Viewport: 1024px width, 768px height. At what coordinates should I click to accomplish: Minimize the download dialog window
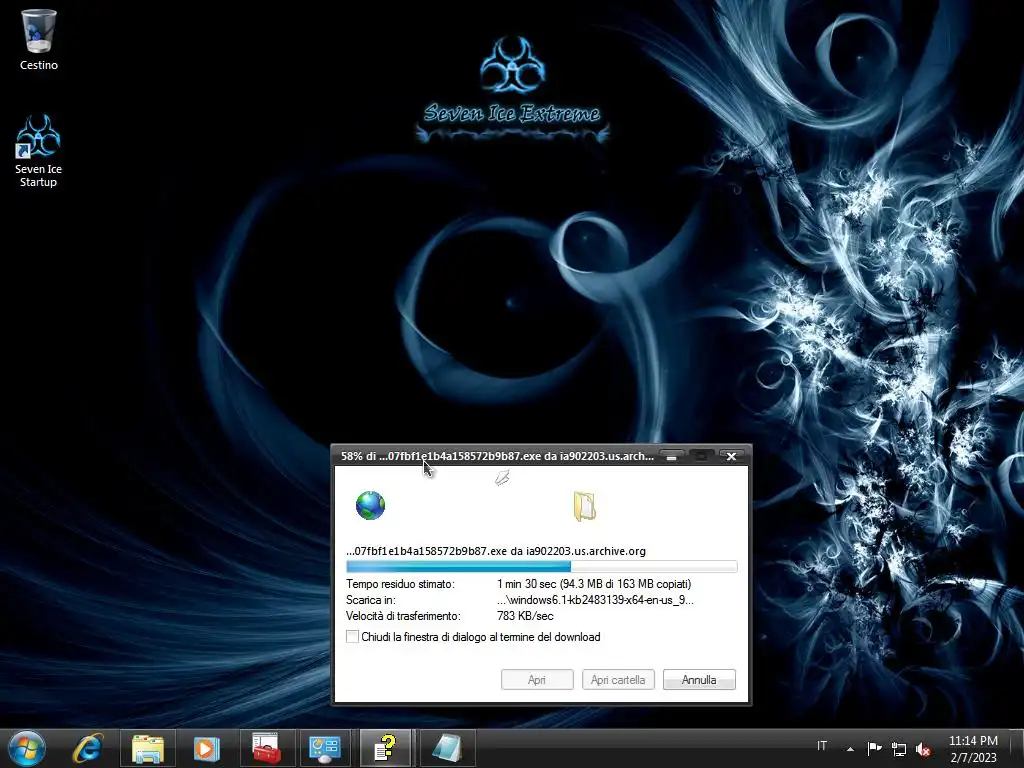point(671,456)
